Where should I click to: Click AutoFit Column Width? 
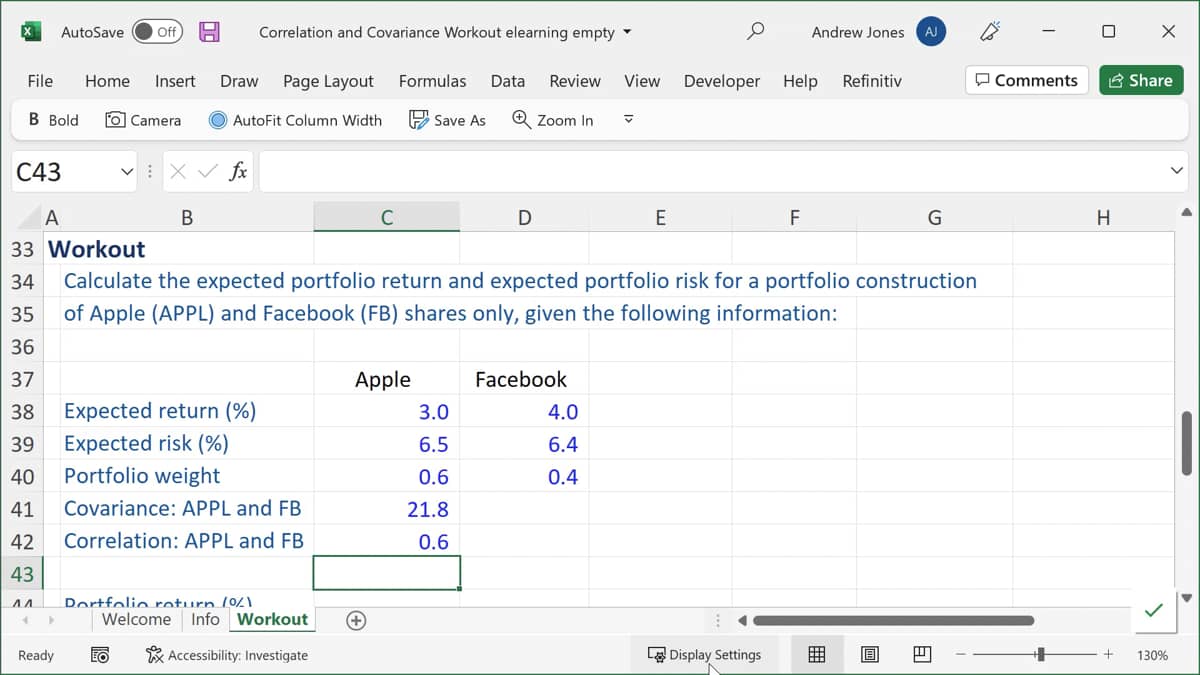tap(295, 120)
